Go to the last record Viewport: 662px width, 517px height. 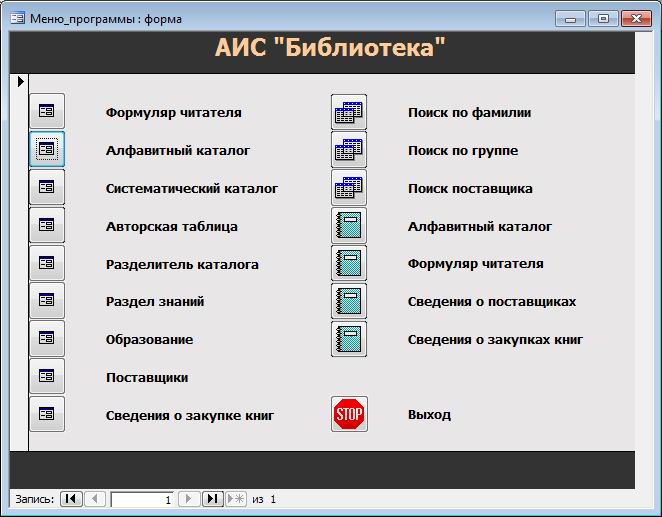(x=212, y=499)
